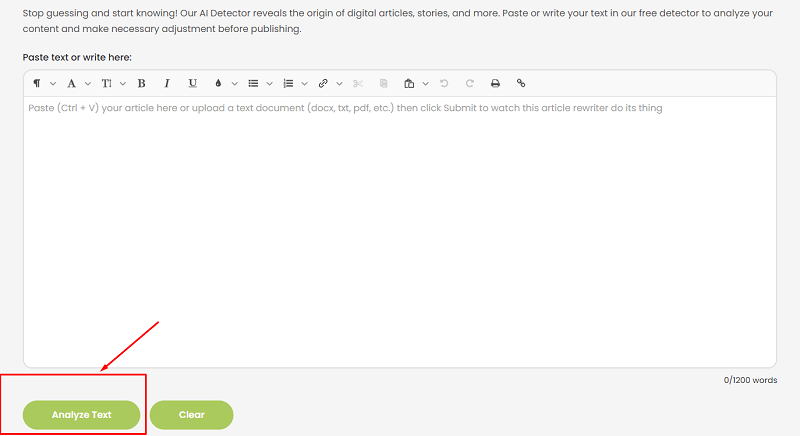This screenshot has width=800, height=436.
Task: Toggle bold formatting
Action: 141,83
